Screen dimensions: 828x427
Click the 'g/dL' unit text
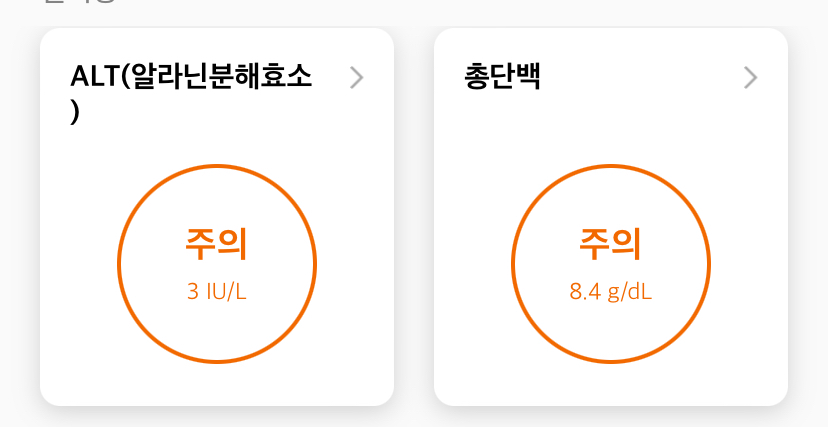pyautogui.click(x=630, y=292)
